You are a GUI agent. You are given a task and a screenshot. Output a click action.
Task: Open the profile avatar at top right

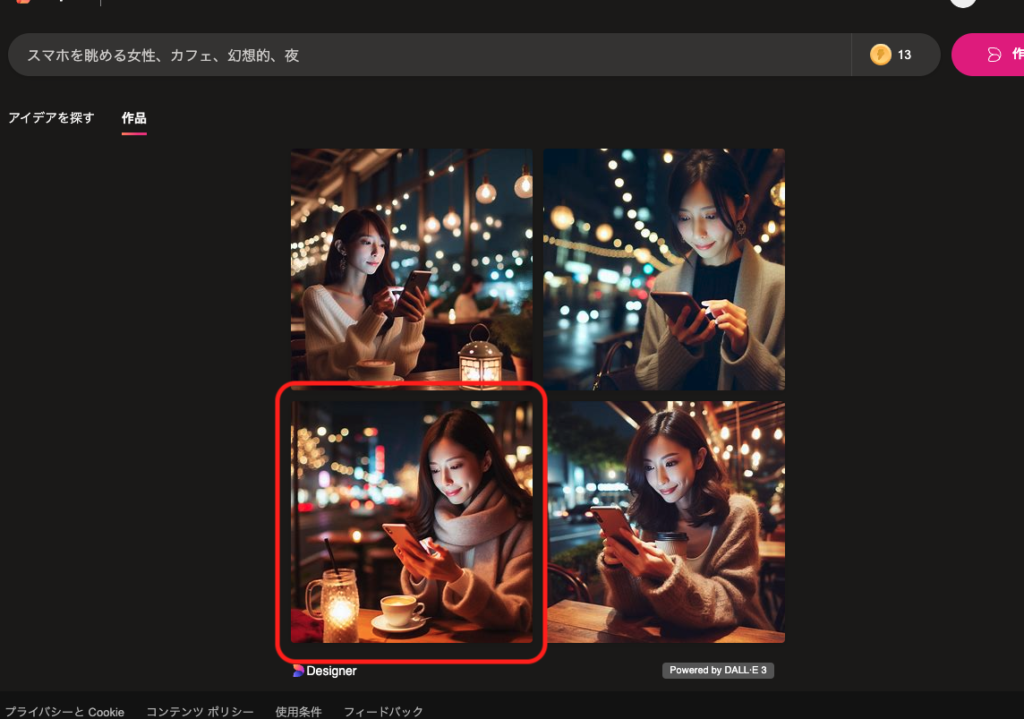(x=962, y=2)
